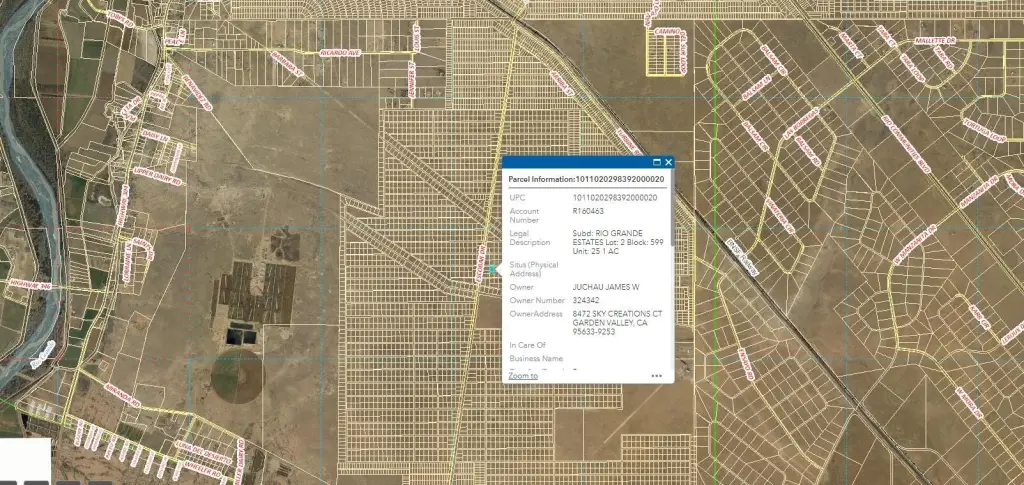Open the popup's three-dot more options menu

[x=656, y=376]
